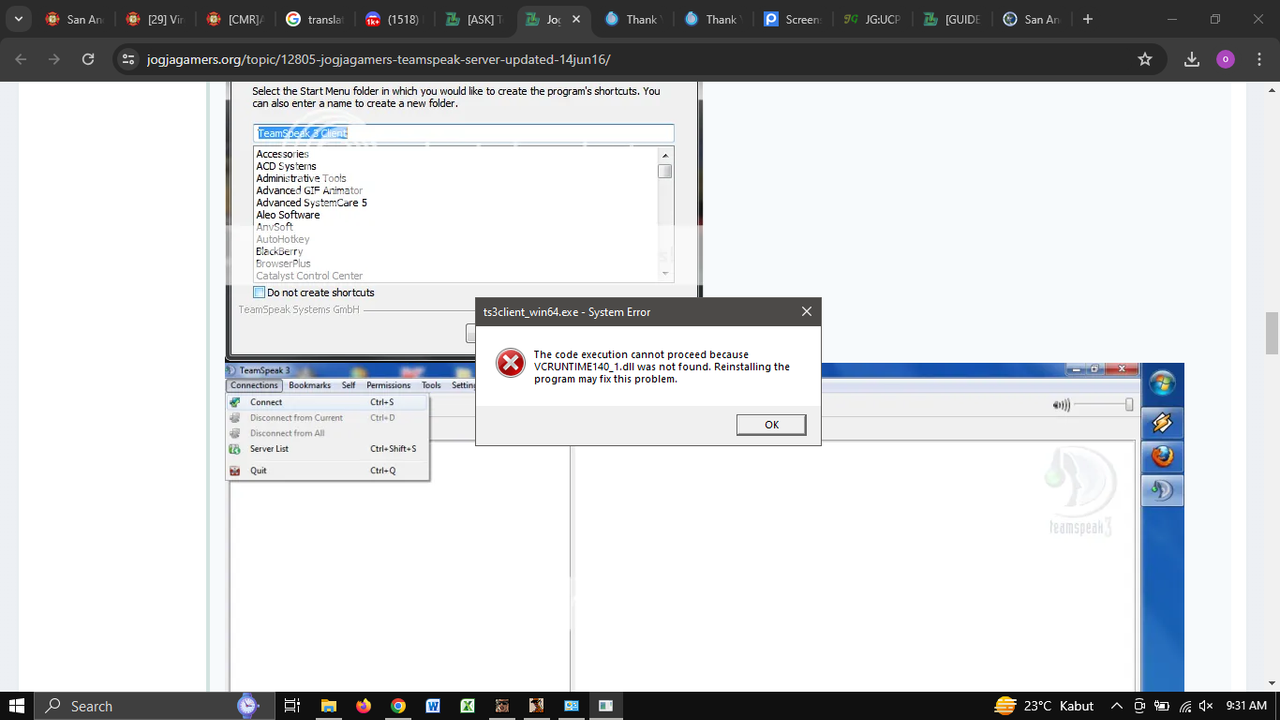This screenshot has width=1280, height=720.
Task: Switch to the "Screens" tab
Action: point(792,19)
